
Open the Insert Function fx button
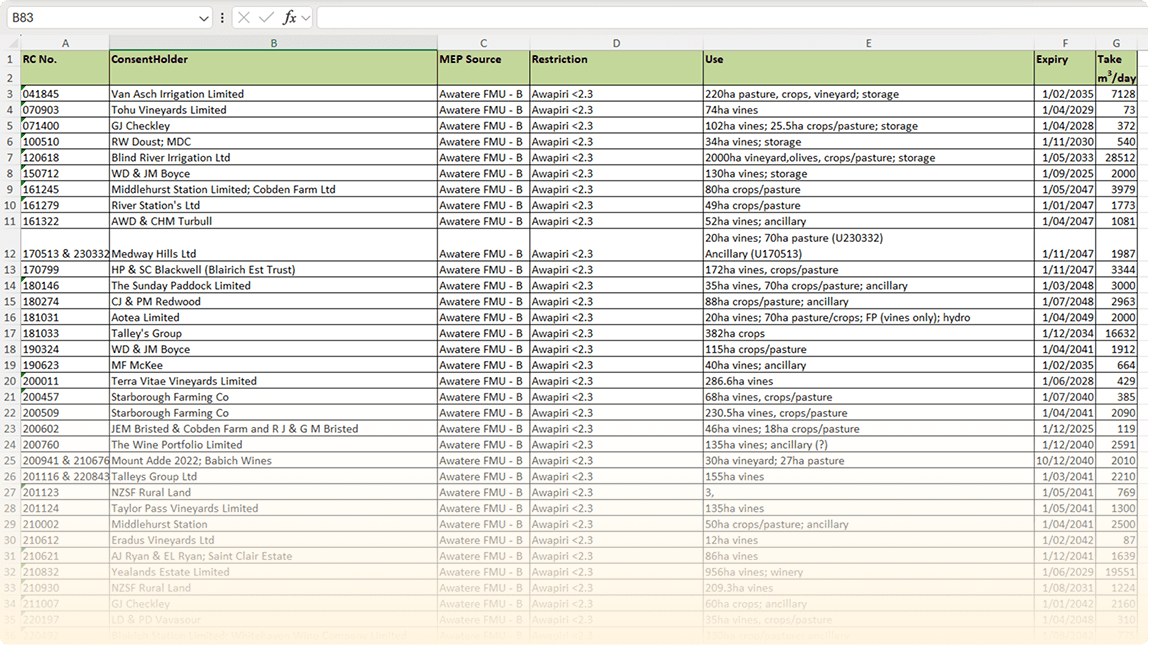pos(289,18)
